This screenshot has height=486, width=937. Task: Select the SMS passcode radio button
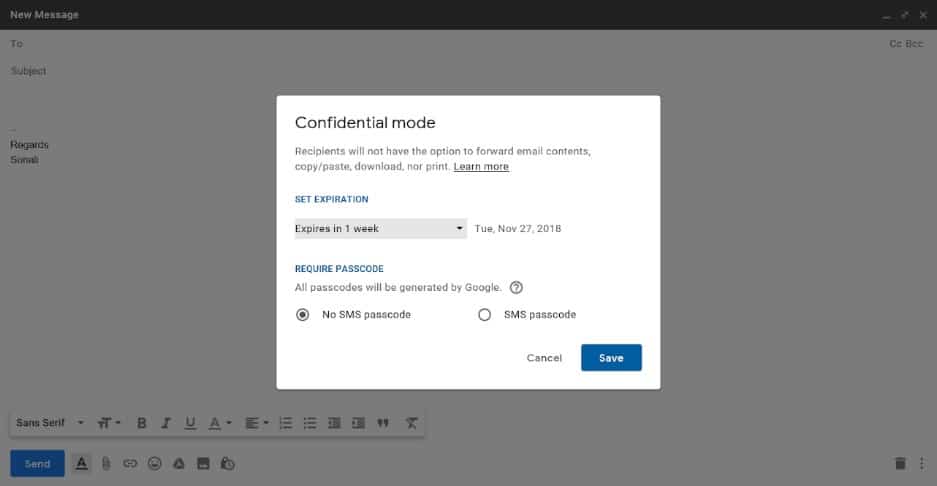(485, 314)
